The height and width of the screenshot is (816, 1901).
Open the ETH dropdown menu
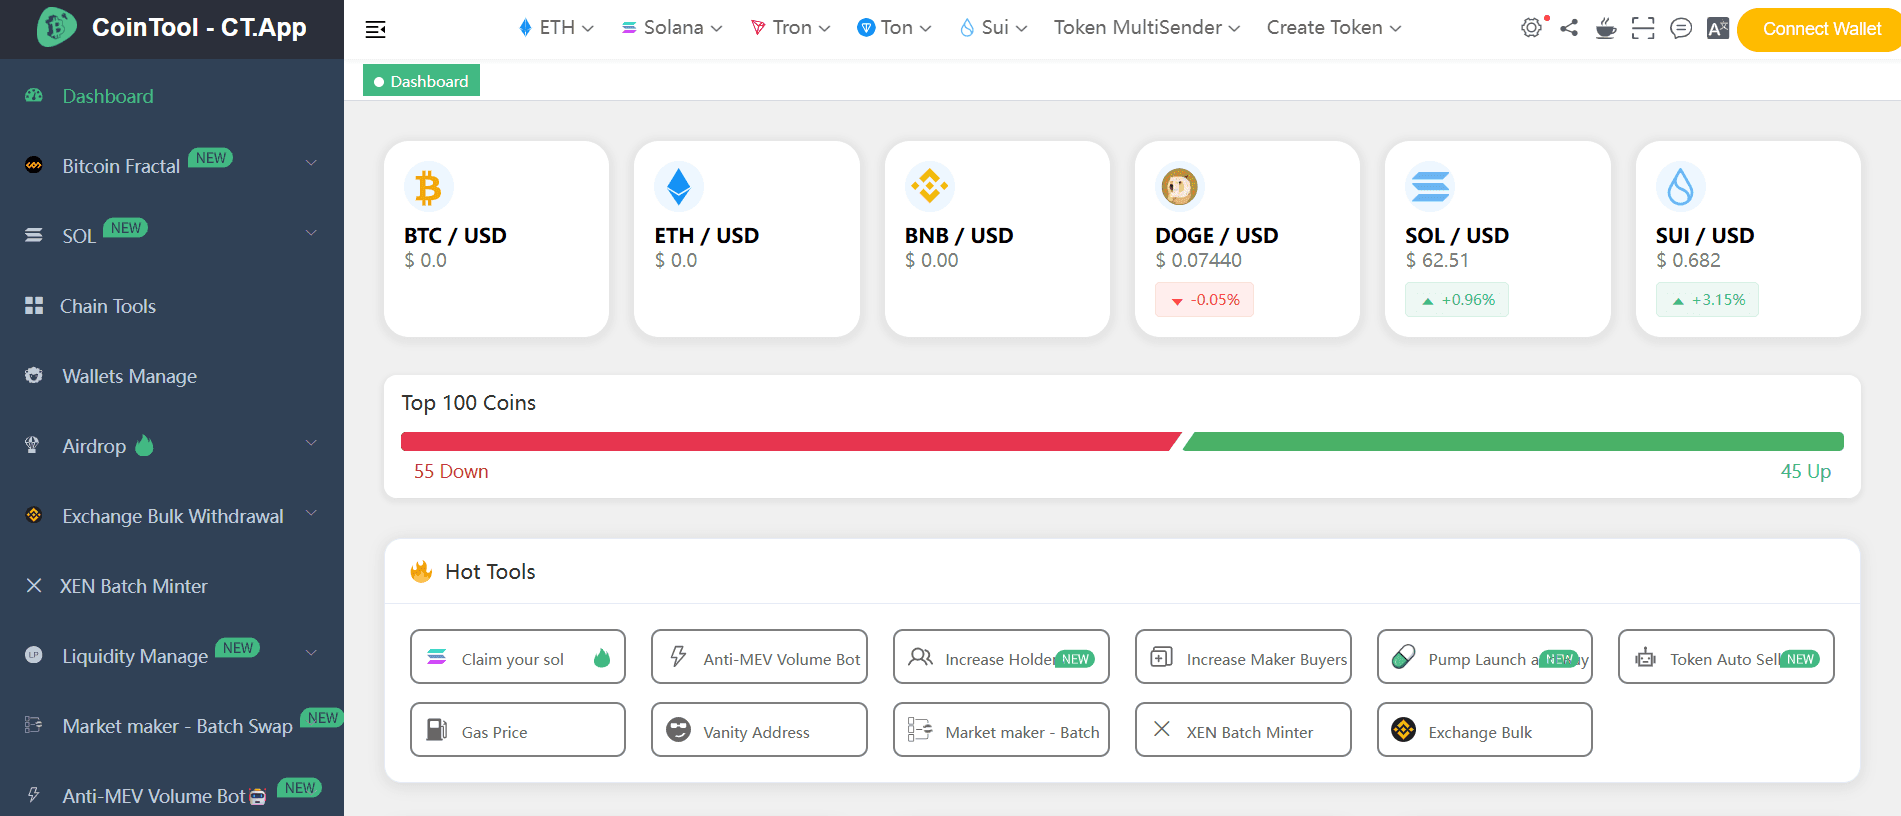pos(556,28)
